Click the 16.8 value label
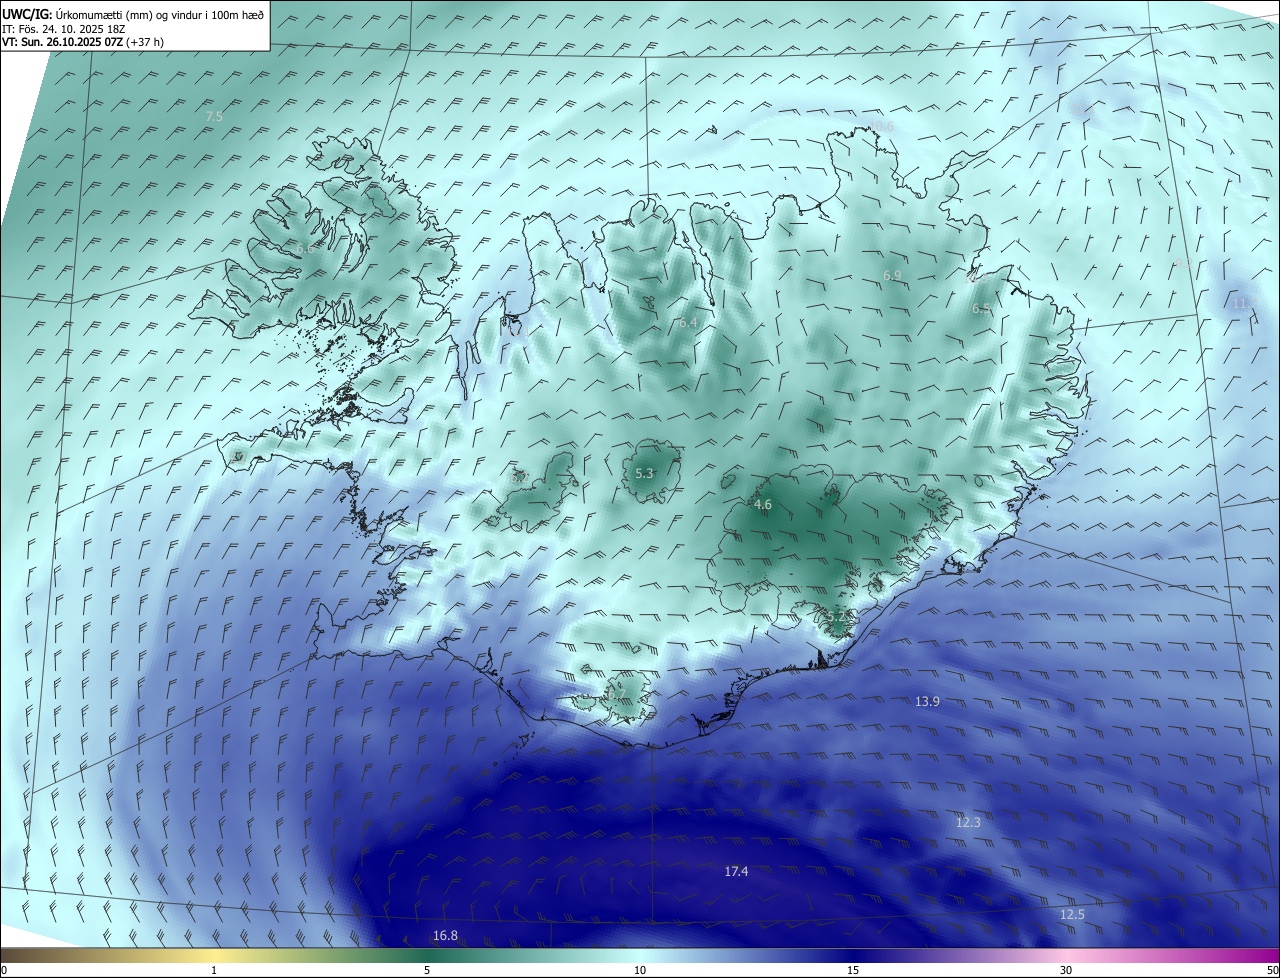The height and width of the screenshot is (978, 1280). pyautogui.click(x=445, y=936)
